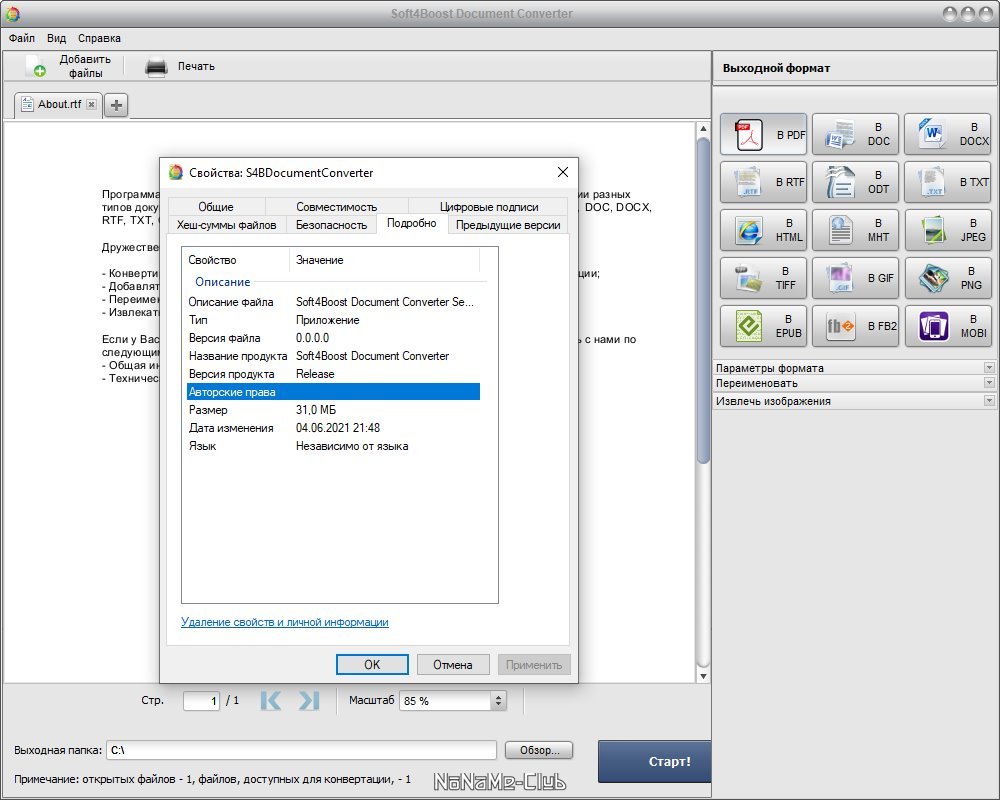Select the HTML output format icon
The width and height of the screenshot is (1000, 800).
pyautogui.click(x=763, y=230)
